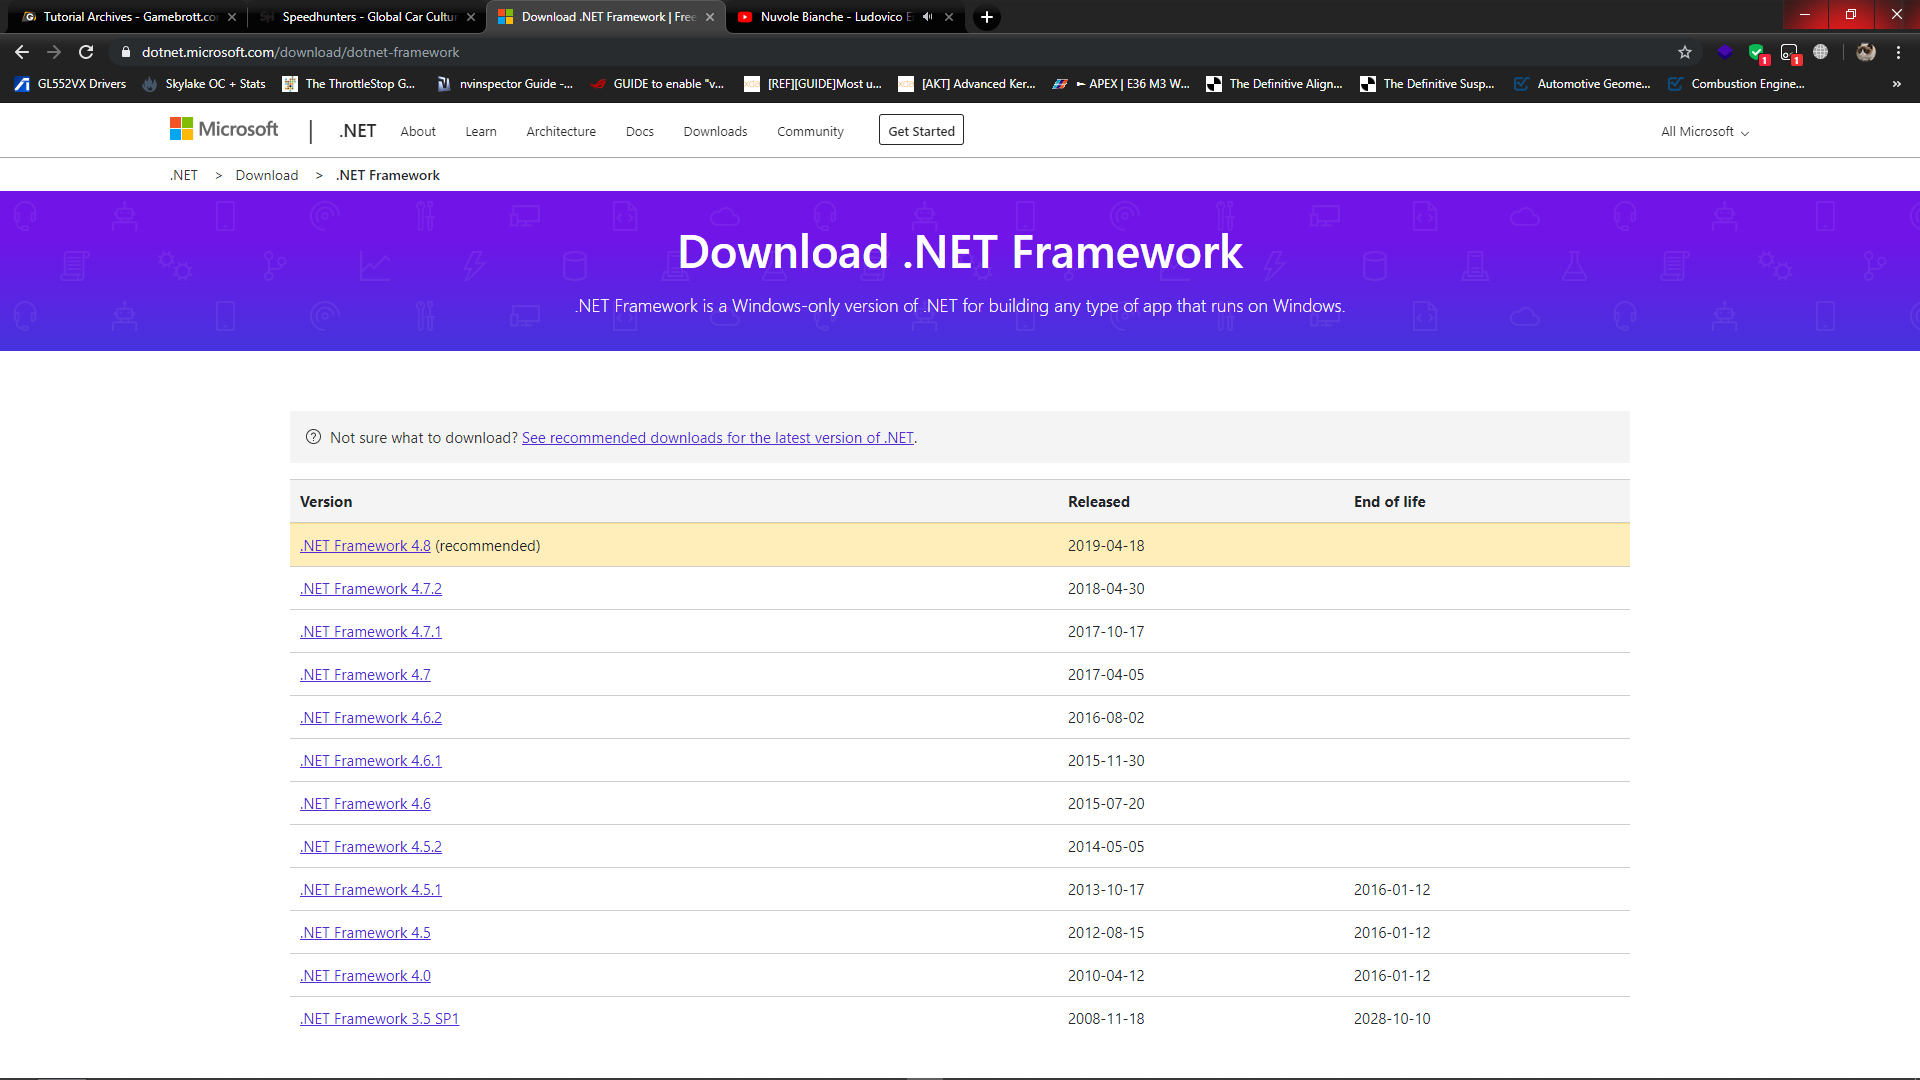Click the browser back arrow
The width and height of the screenshot is (1920, 1080).
(x=22, y=52)
